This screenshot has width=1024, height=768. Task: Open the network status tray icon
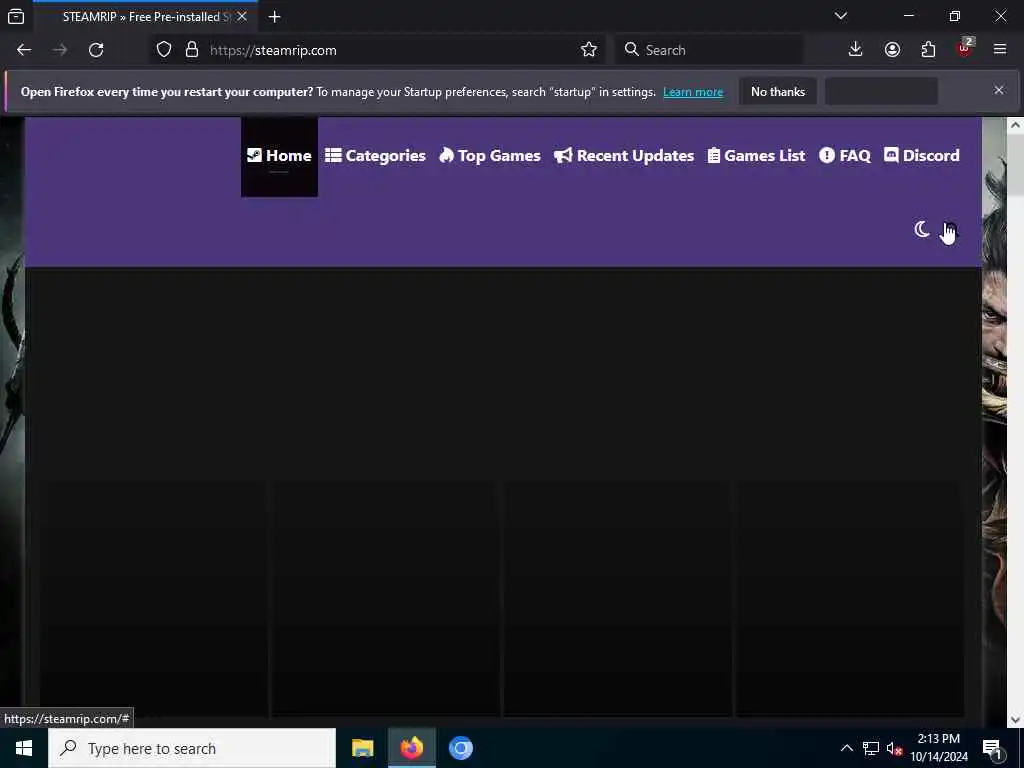pos(871,748)
